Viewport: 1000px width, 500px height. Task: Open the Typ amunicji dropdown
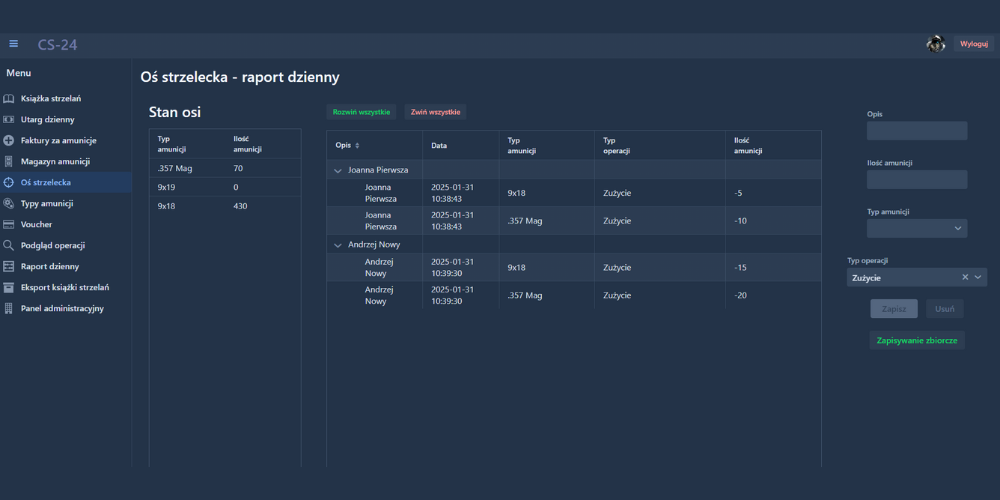coord(916,229)
